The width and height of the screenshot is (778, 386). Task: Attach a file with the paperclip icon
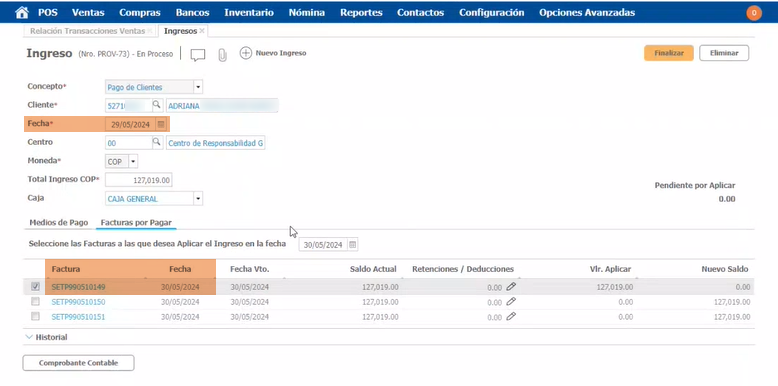tap(222, 55)
